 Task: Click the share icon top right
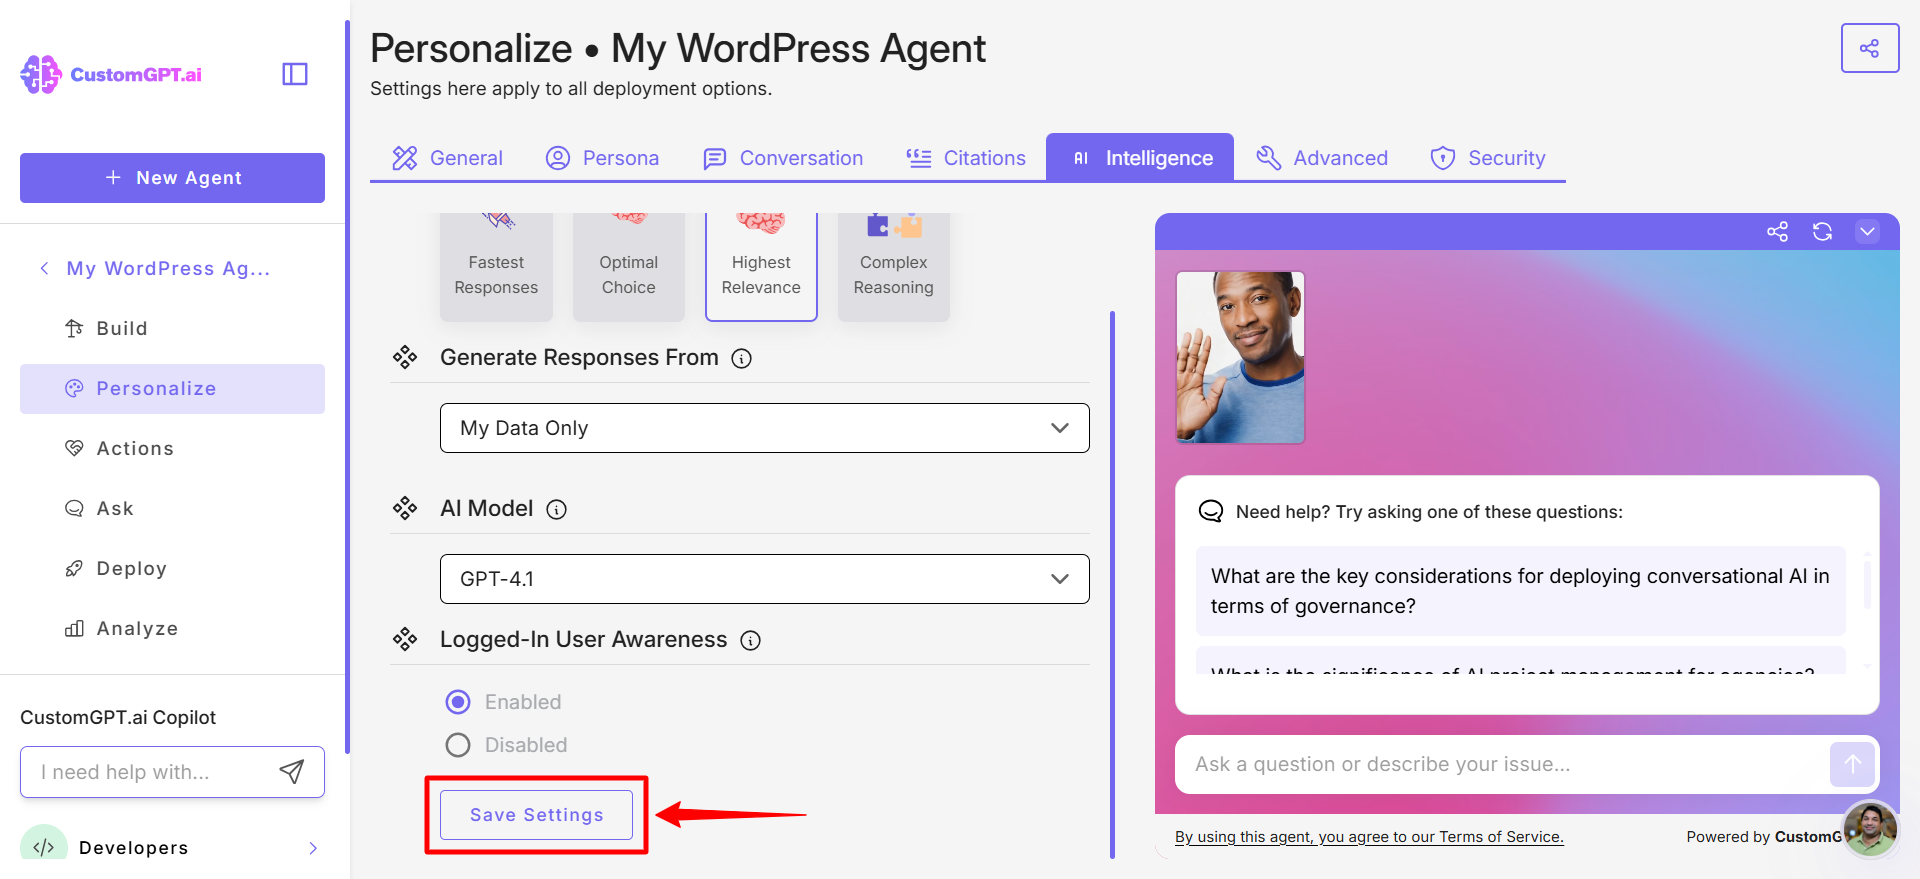pos(1869,48)
